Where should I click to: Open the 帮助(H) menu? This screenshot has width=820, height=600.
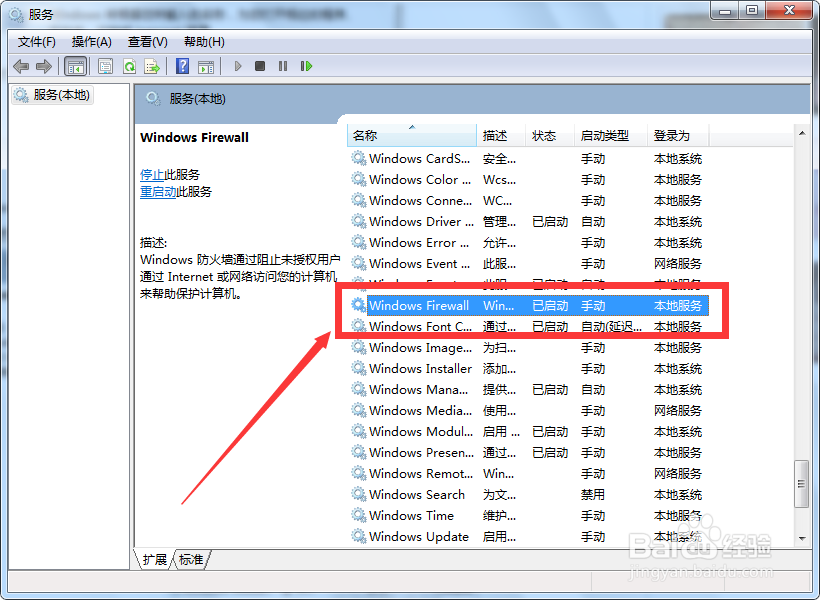(x=204, y=42)
